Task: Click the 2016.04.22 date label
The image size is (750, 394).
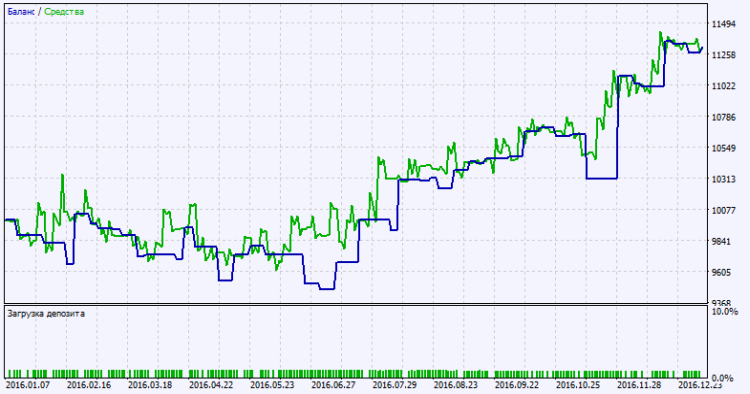Action: click(x=211, y=385)
